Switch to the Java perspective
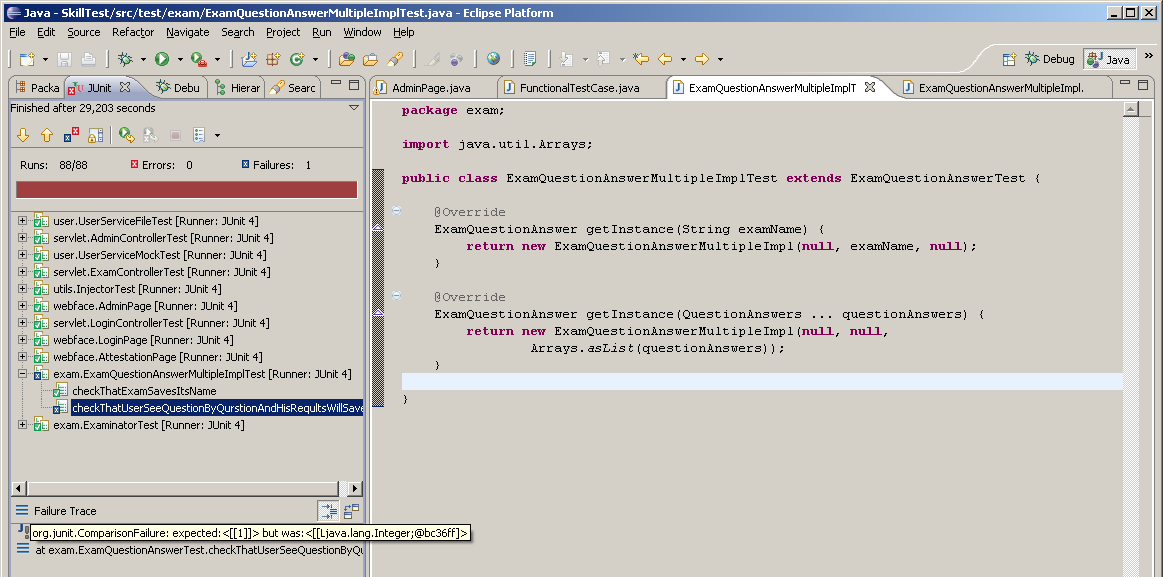The image size is (1163, 577). click(x=1108, y=59)
